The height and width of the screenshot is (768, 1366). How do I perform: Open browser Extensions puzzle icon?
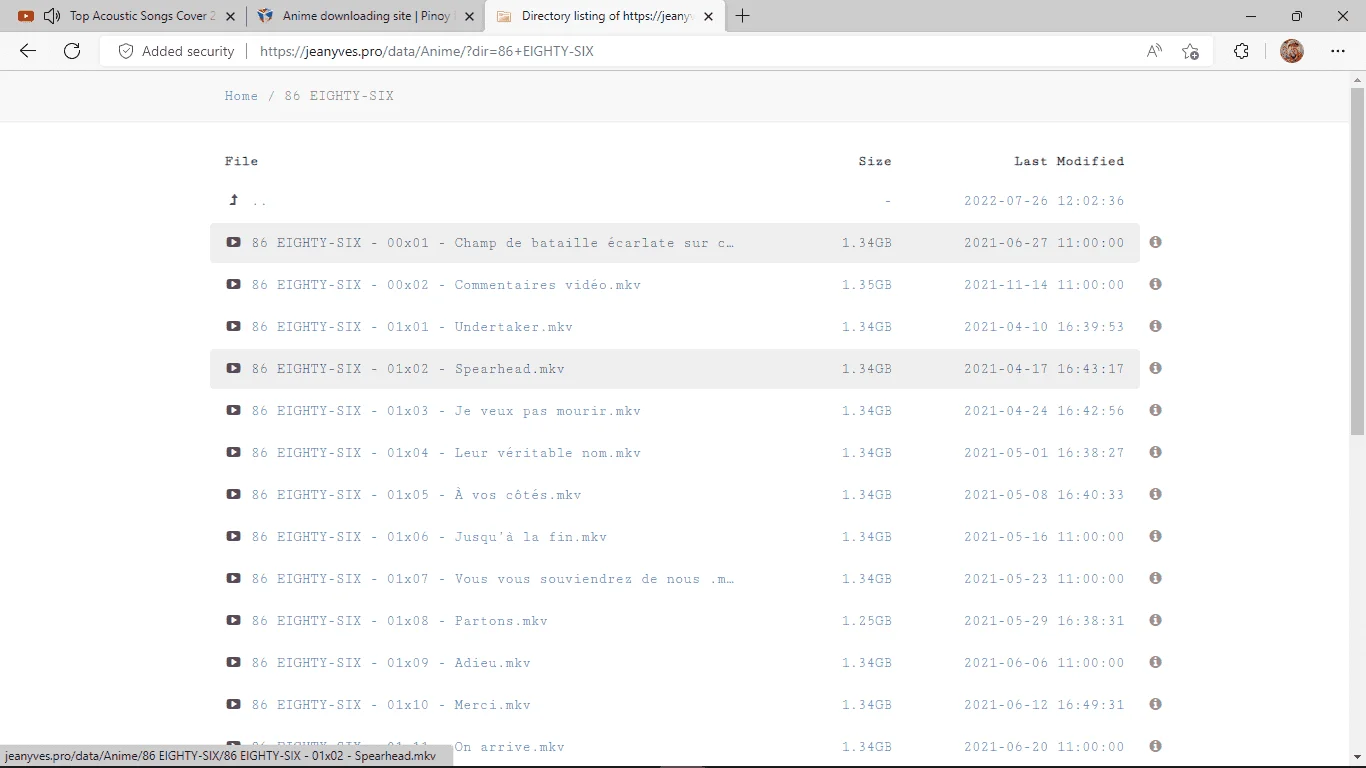tap(1241, 51)
